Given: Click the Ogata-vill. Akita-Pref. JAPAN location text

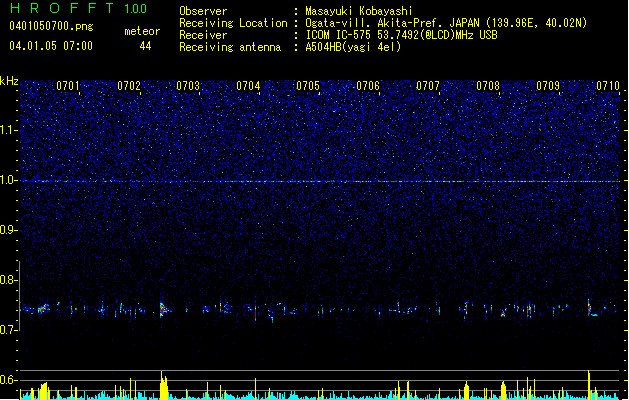Looking at the screenshot, I should pos(446,23).
